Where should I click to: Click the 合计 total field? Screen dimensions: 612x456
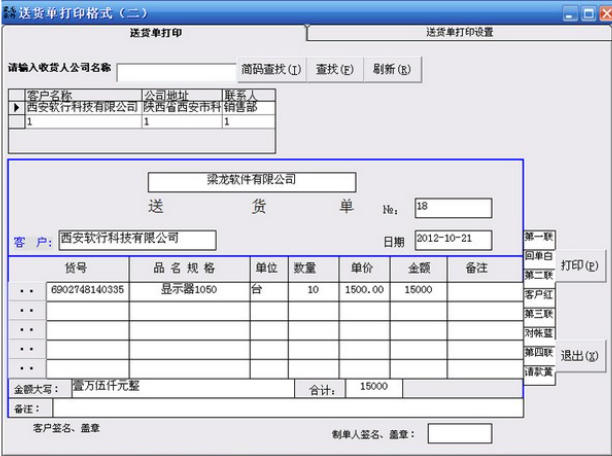pyautogui.click(x=374, y=388)
